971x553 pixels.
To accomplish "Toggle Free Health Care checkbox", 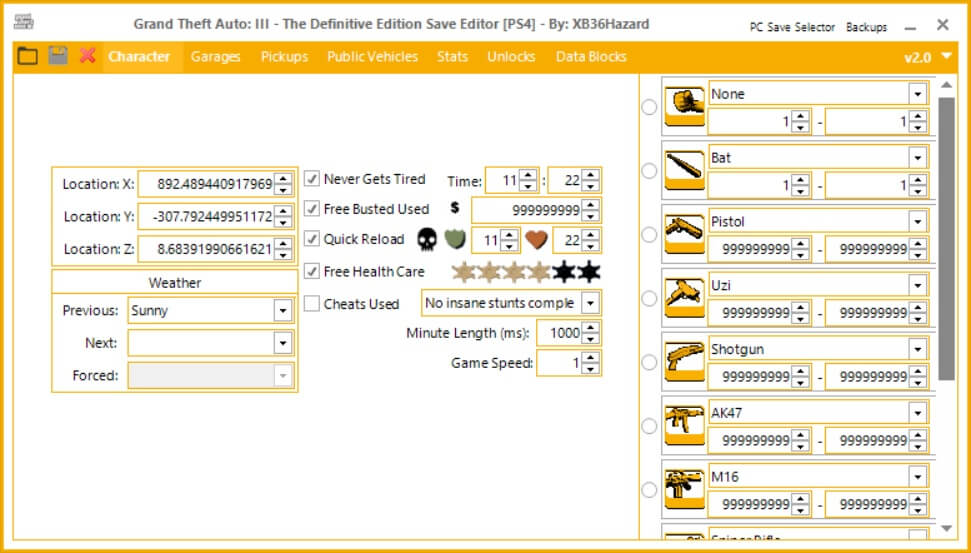I will coord(312,272).
